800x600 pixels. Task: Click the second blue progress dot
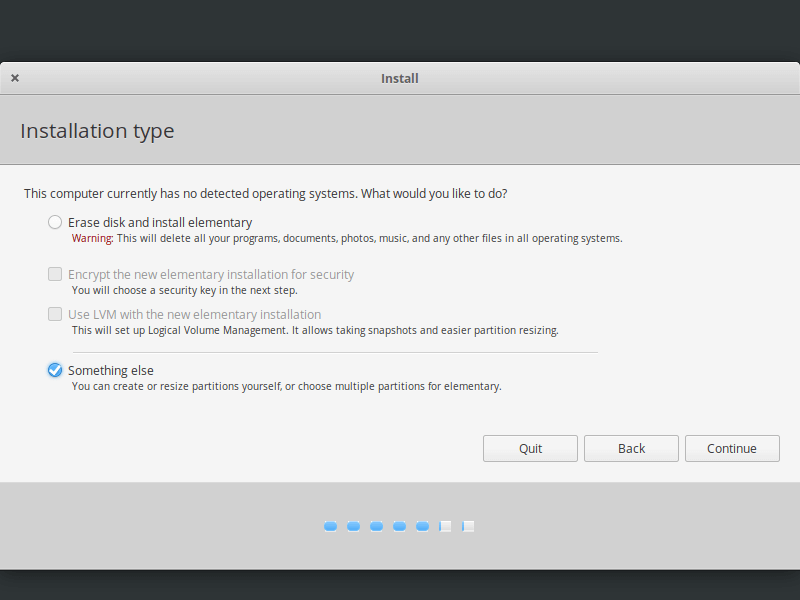coord(353,526)
